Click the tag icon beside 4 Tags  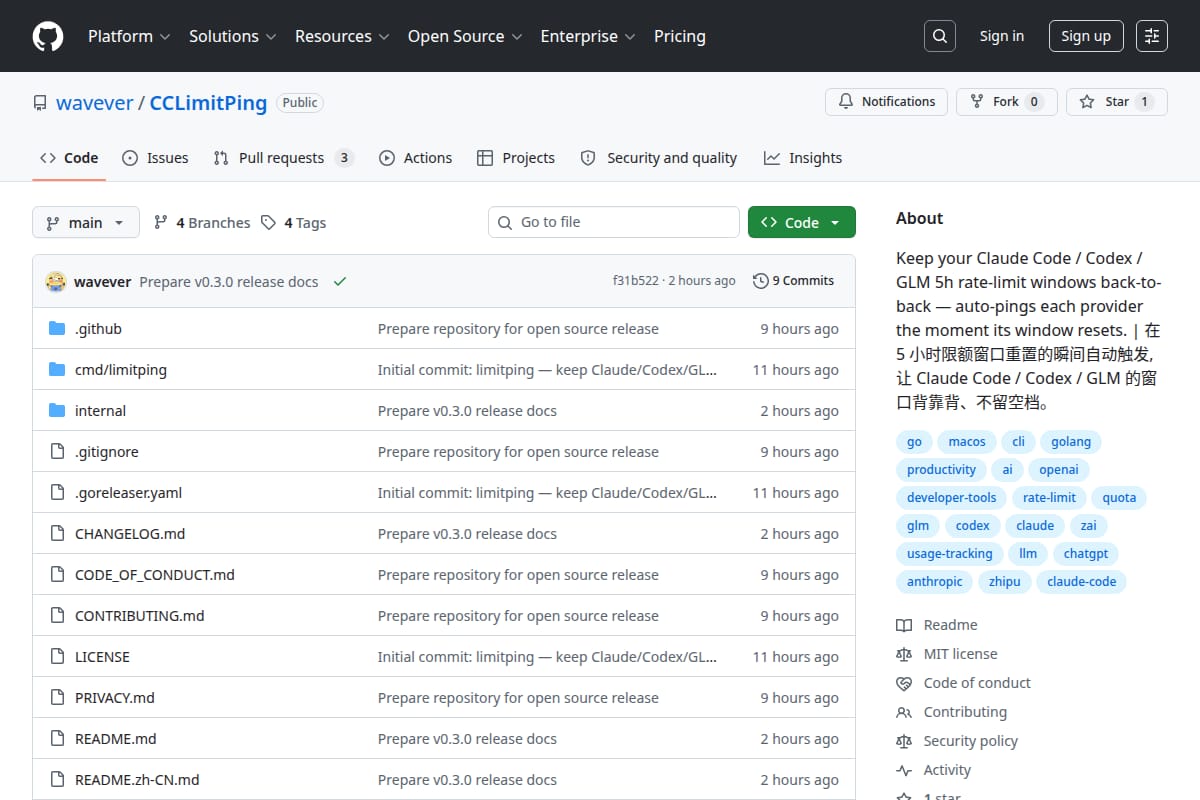[x=268, y=223]
